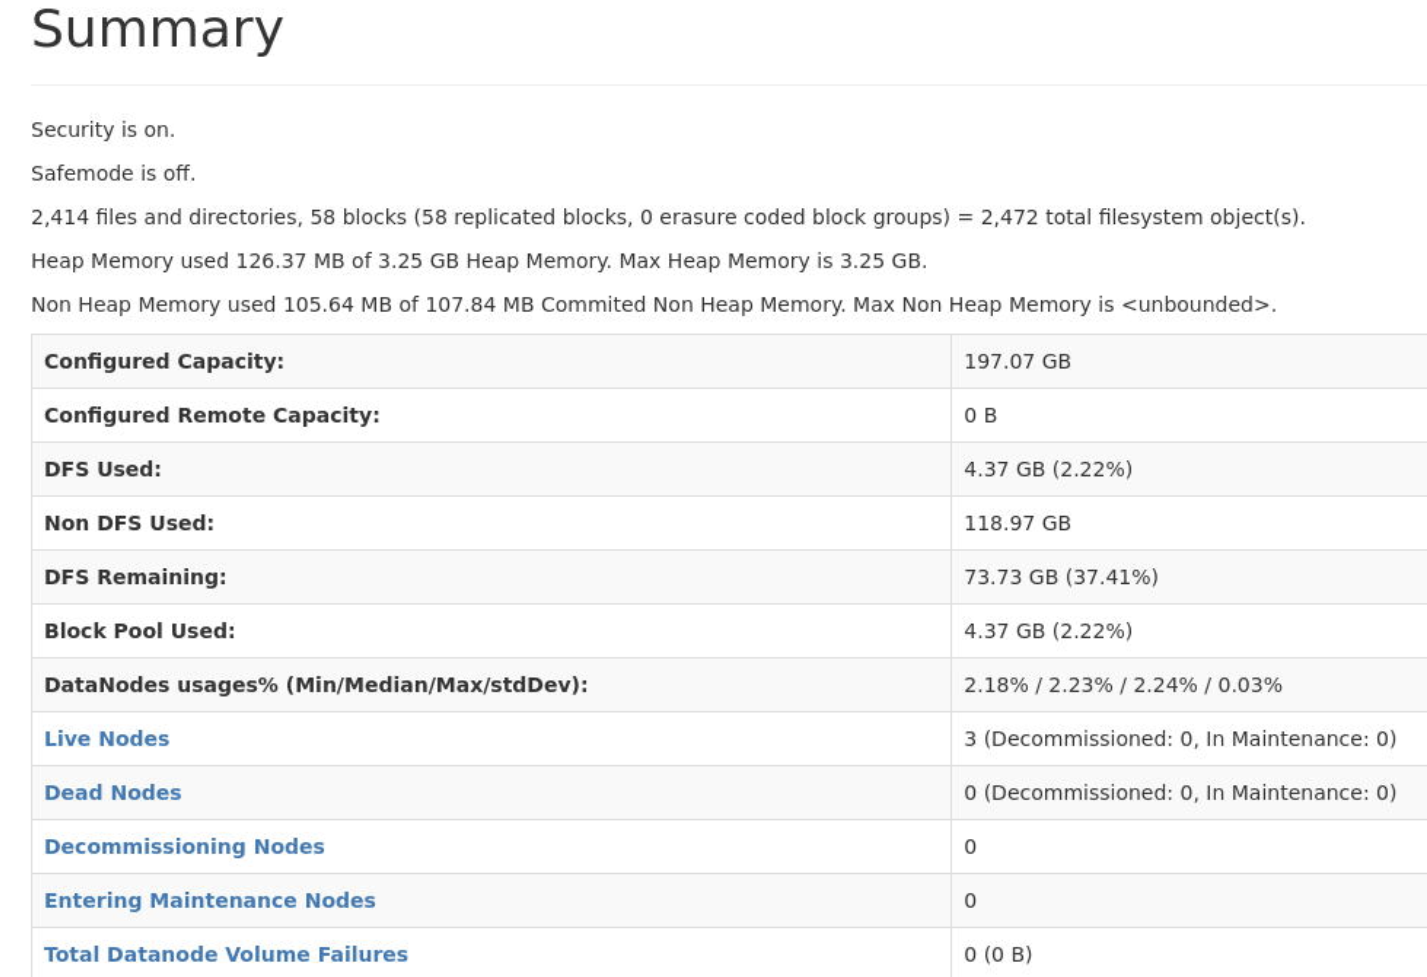Select the DFS Used row value
1427x977 pixels.
(1047, 469)
